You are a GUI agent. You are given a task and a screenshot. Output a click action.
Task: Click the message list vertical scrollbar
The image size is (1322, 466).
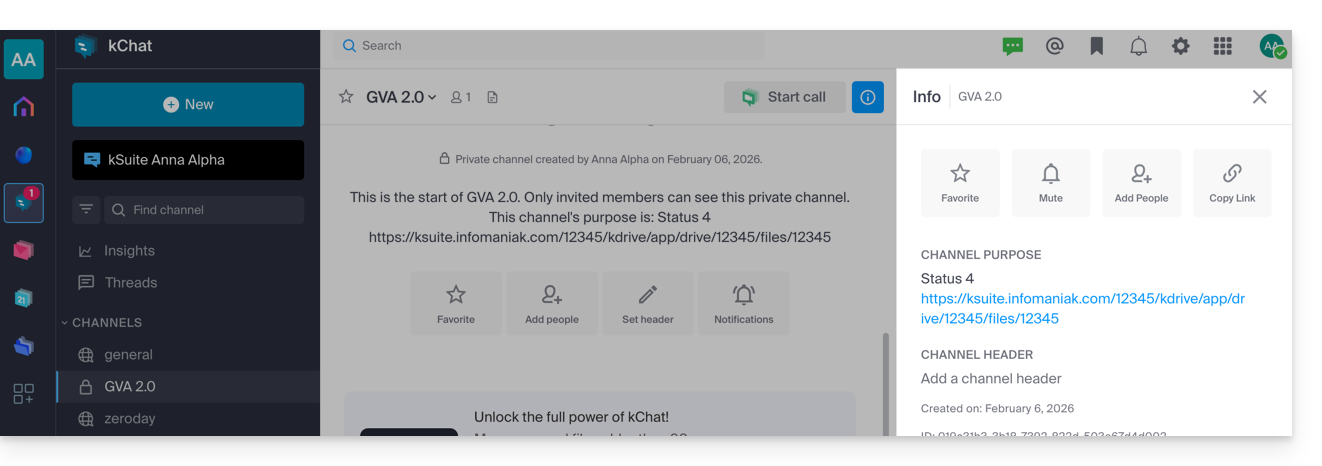click(885, 380)
